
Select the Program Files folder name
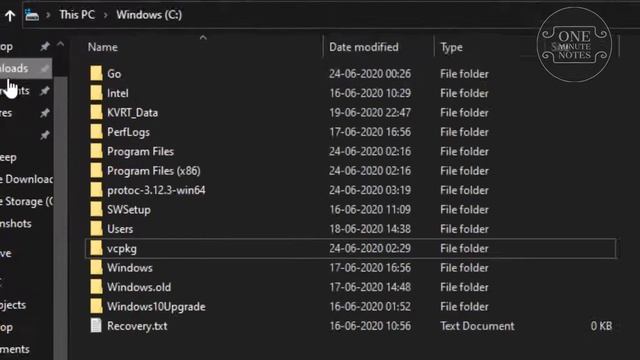(x=140, y=151)
